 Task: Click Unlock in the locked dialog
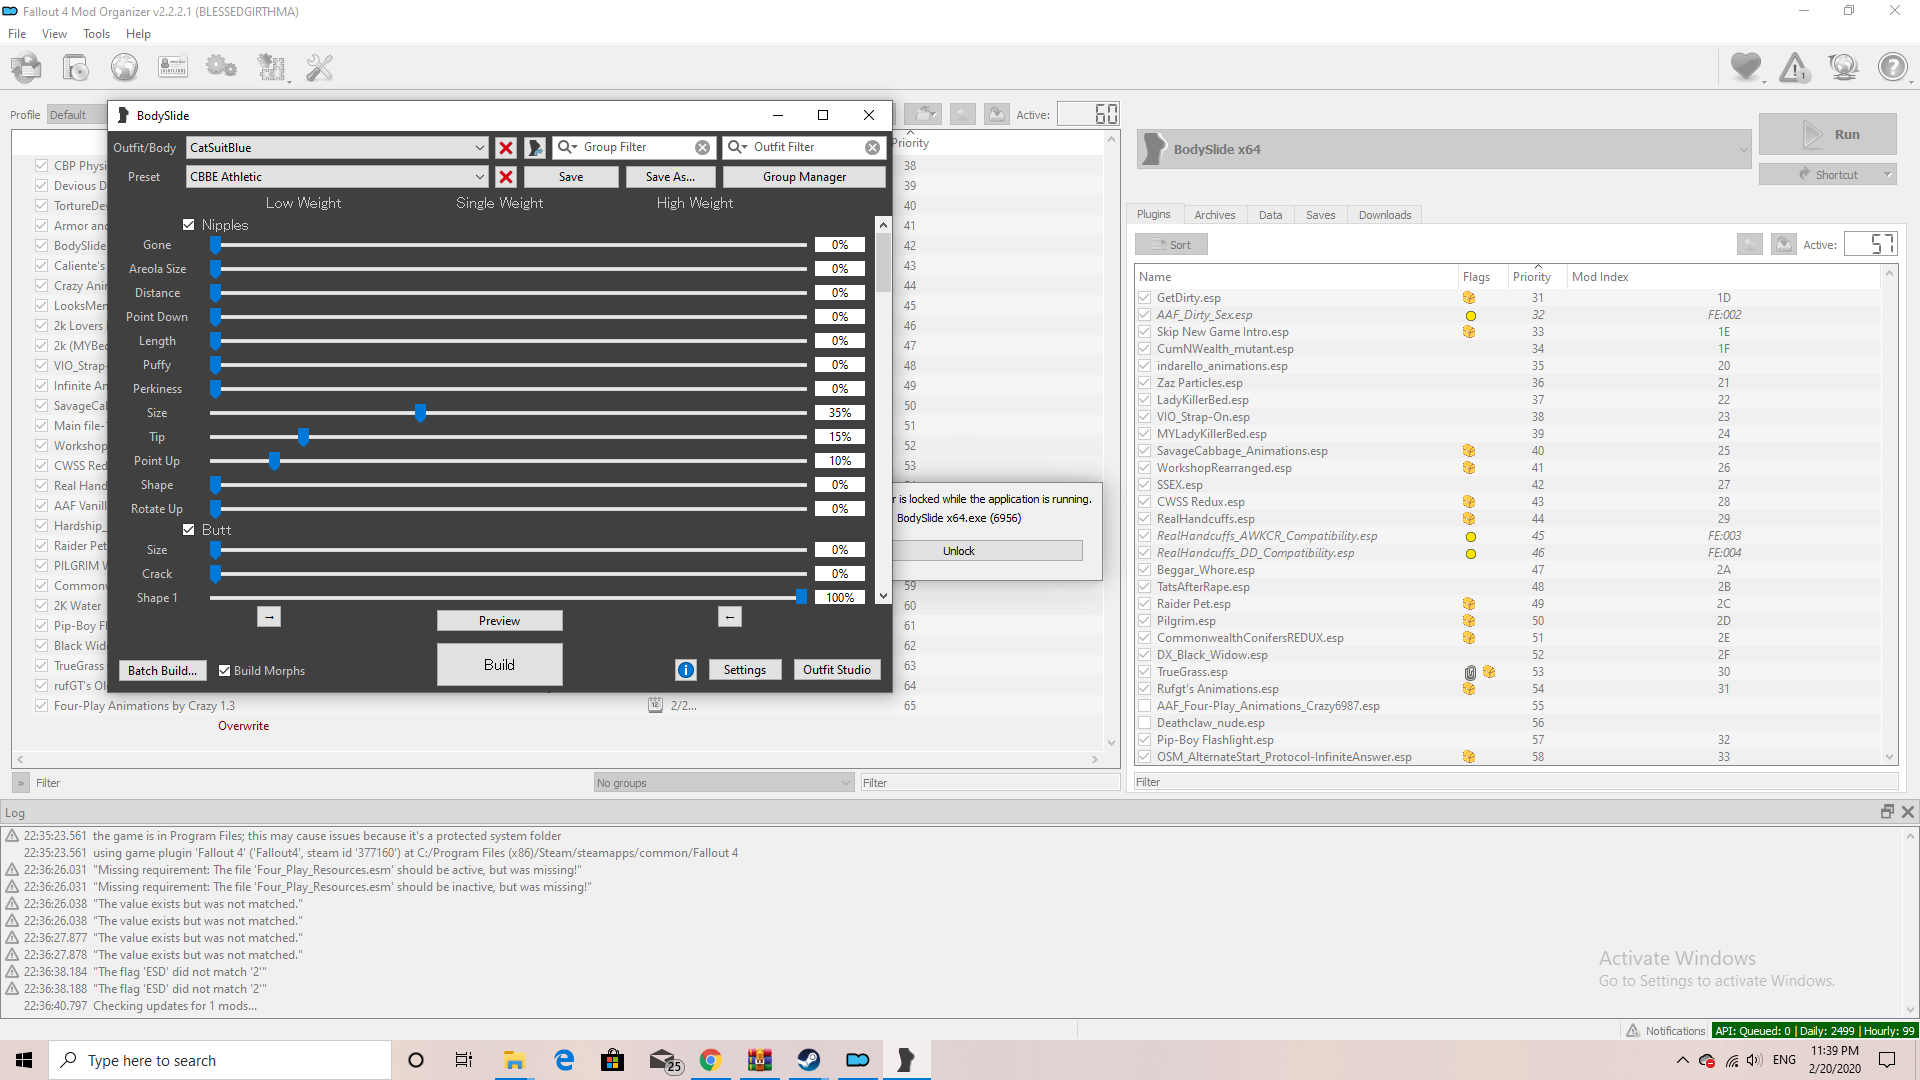click(958, 551)
